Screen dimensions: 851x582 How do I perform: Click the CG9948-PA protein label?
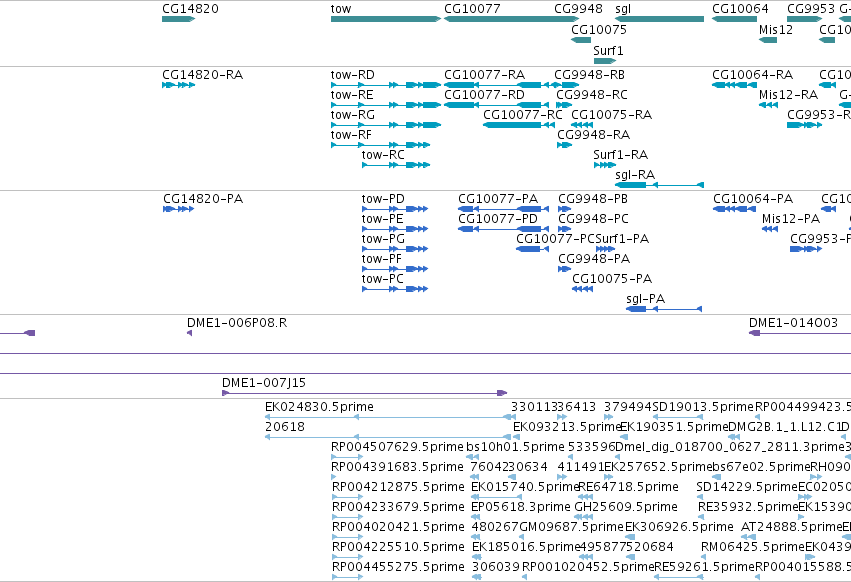pos(594,259)
